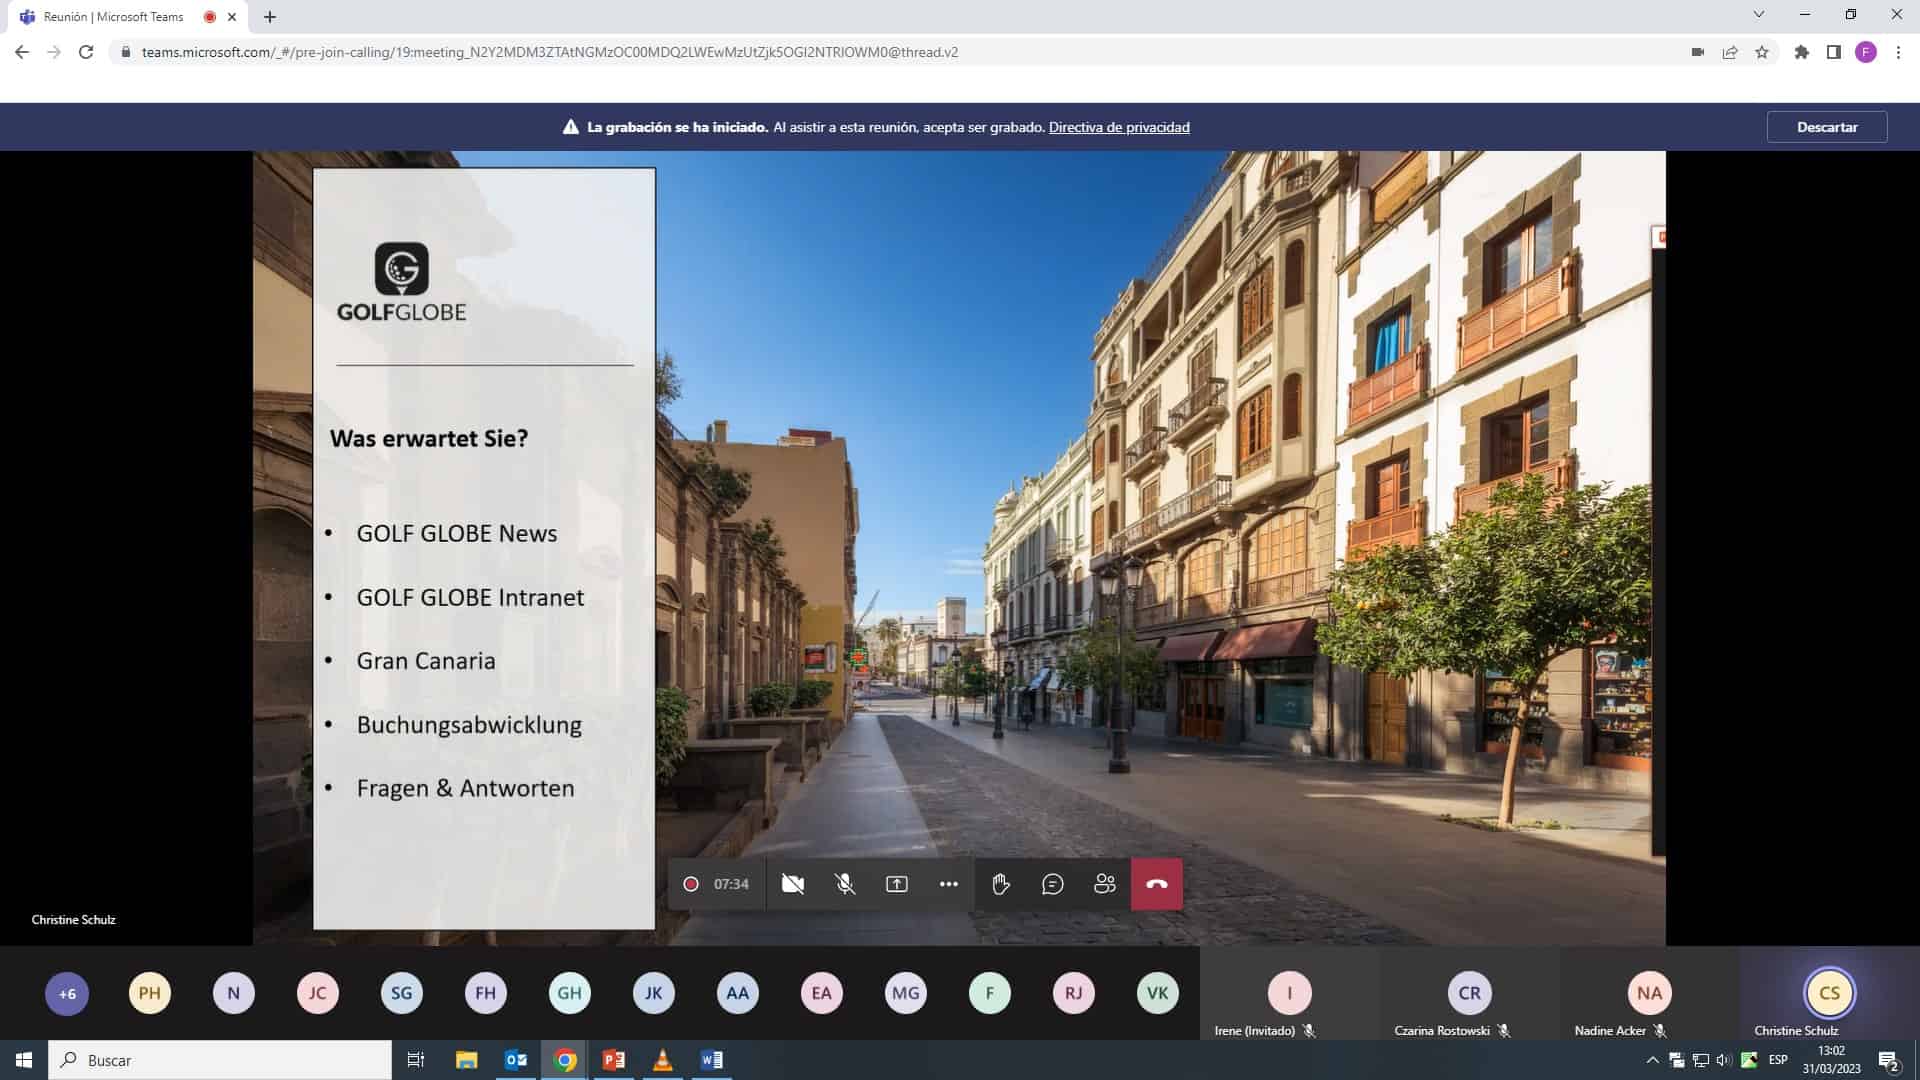Open a new browser tab
Screen dimensions: 1920x1080
coord(270,17)
